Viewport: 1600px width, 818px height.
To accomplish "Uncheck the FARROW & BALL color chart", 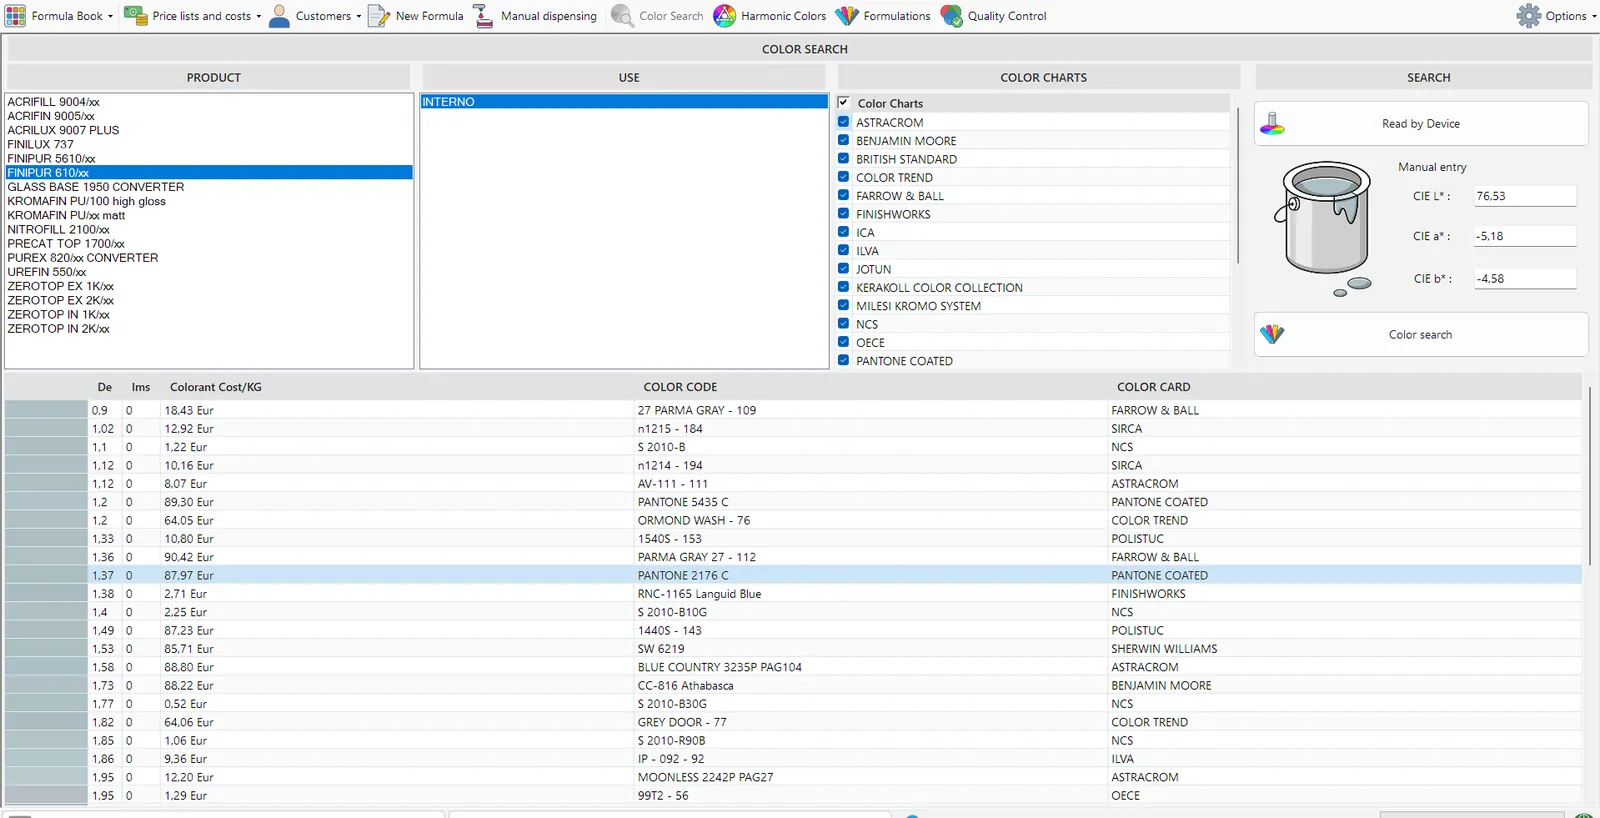I will click(x=843, y=195).
